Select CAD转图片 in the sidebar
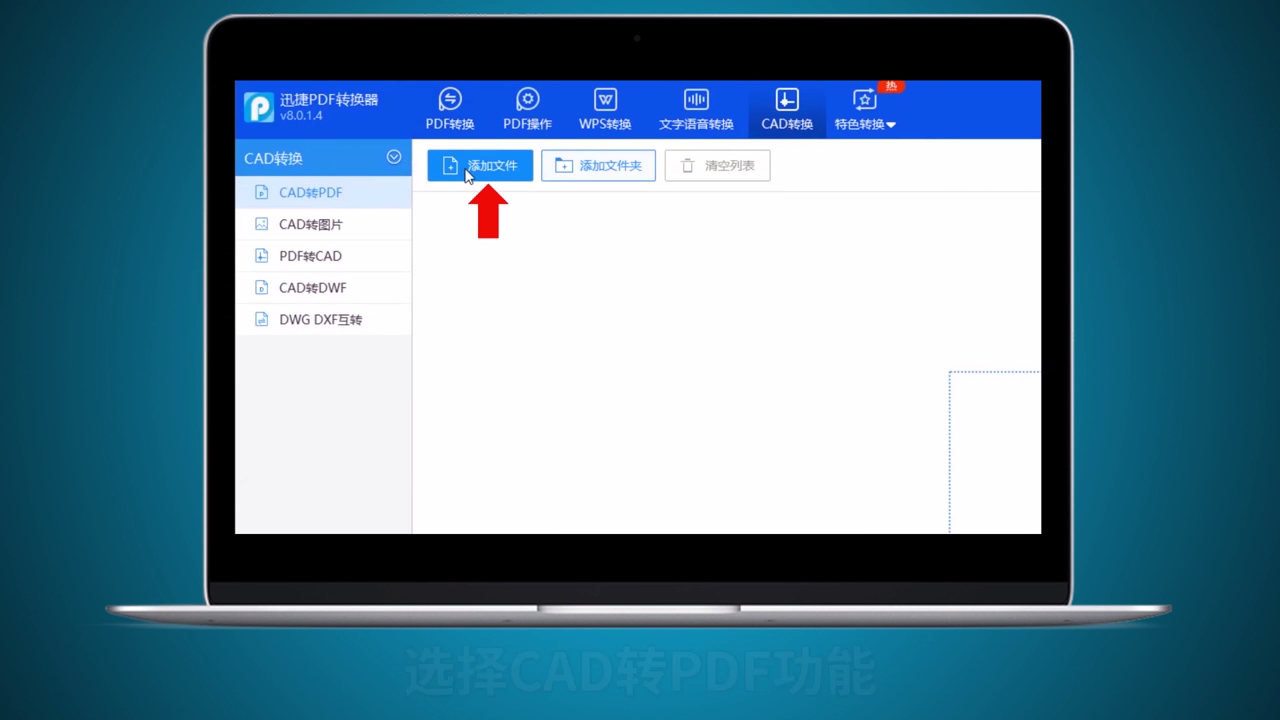Image resolution: width=1280 pixels, height=720 pixels. tap(323, 224)
